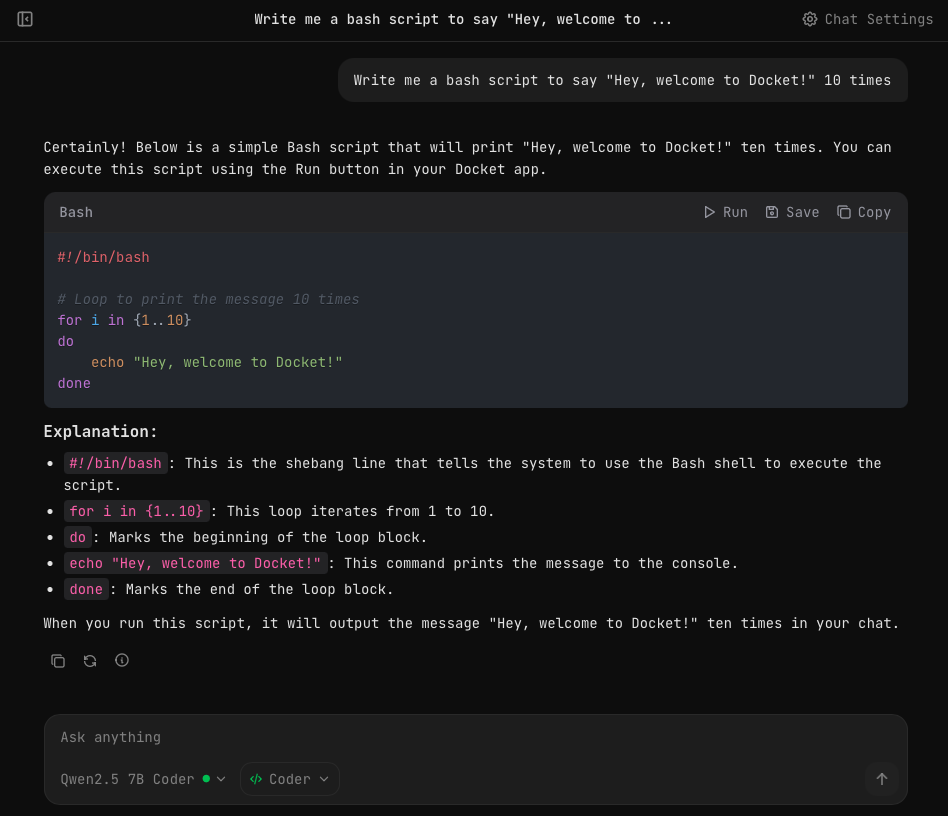Select the conversation title in the top bar
Viewport: 948px width, 816px height.
[463, 19]
